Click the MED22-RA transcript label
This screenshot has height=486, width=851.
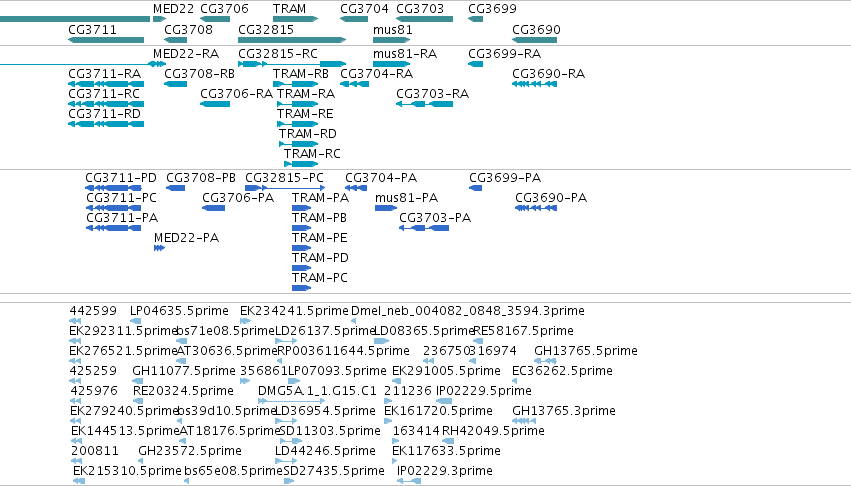tap(186, 54)
